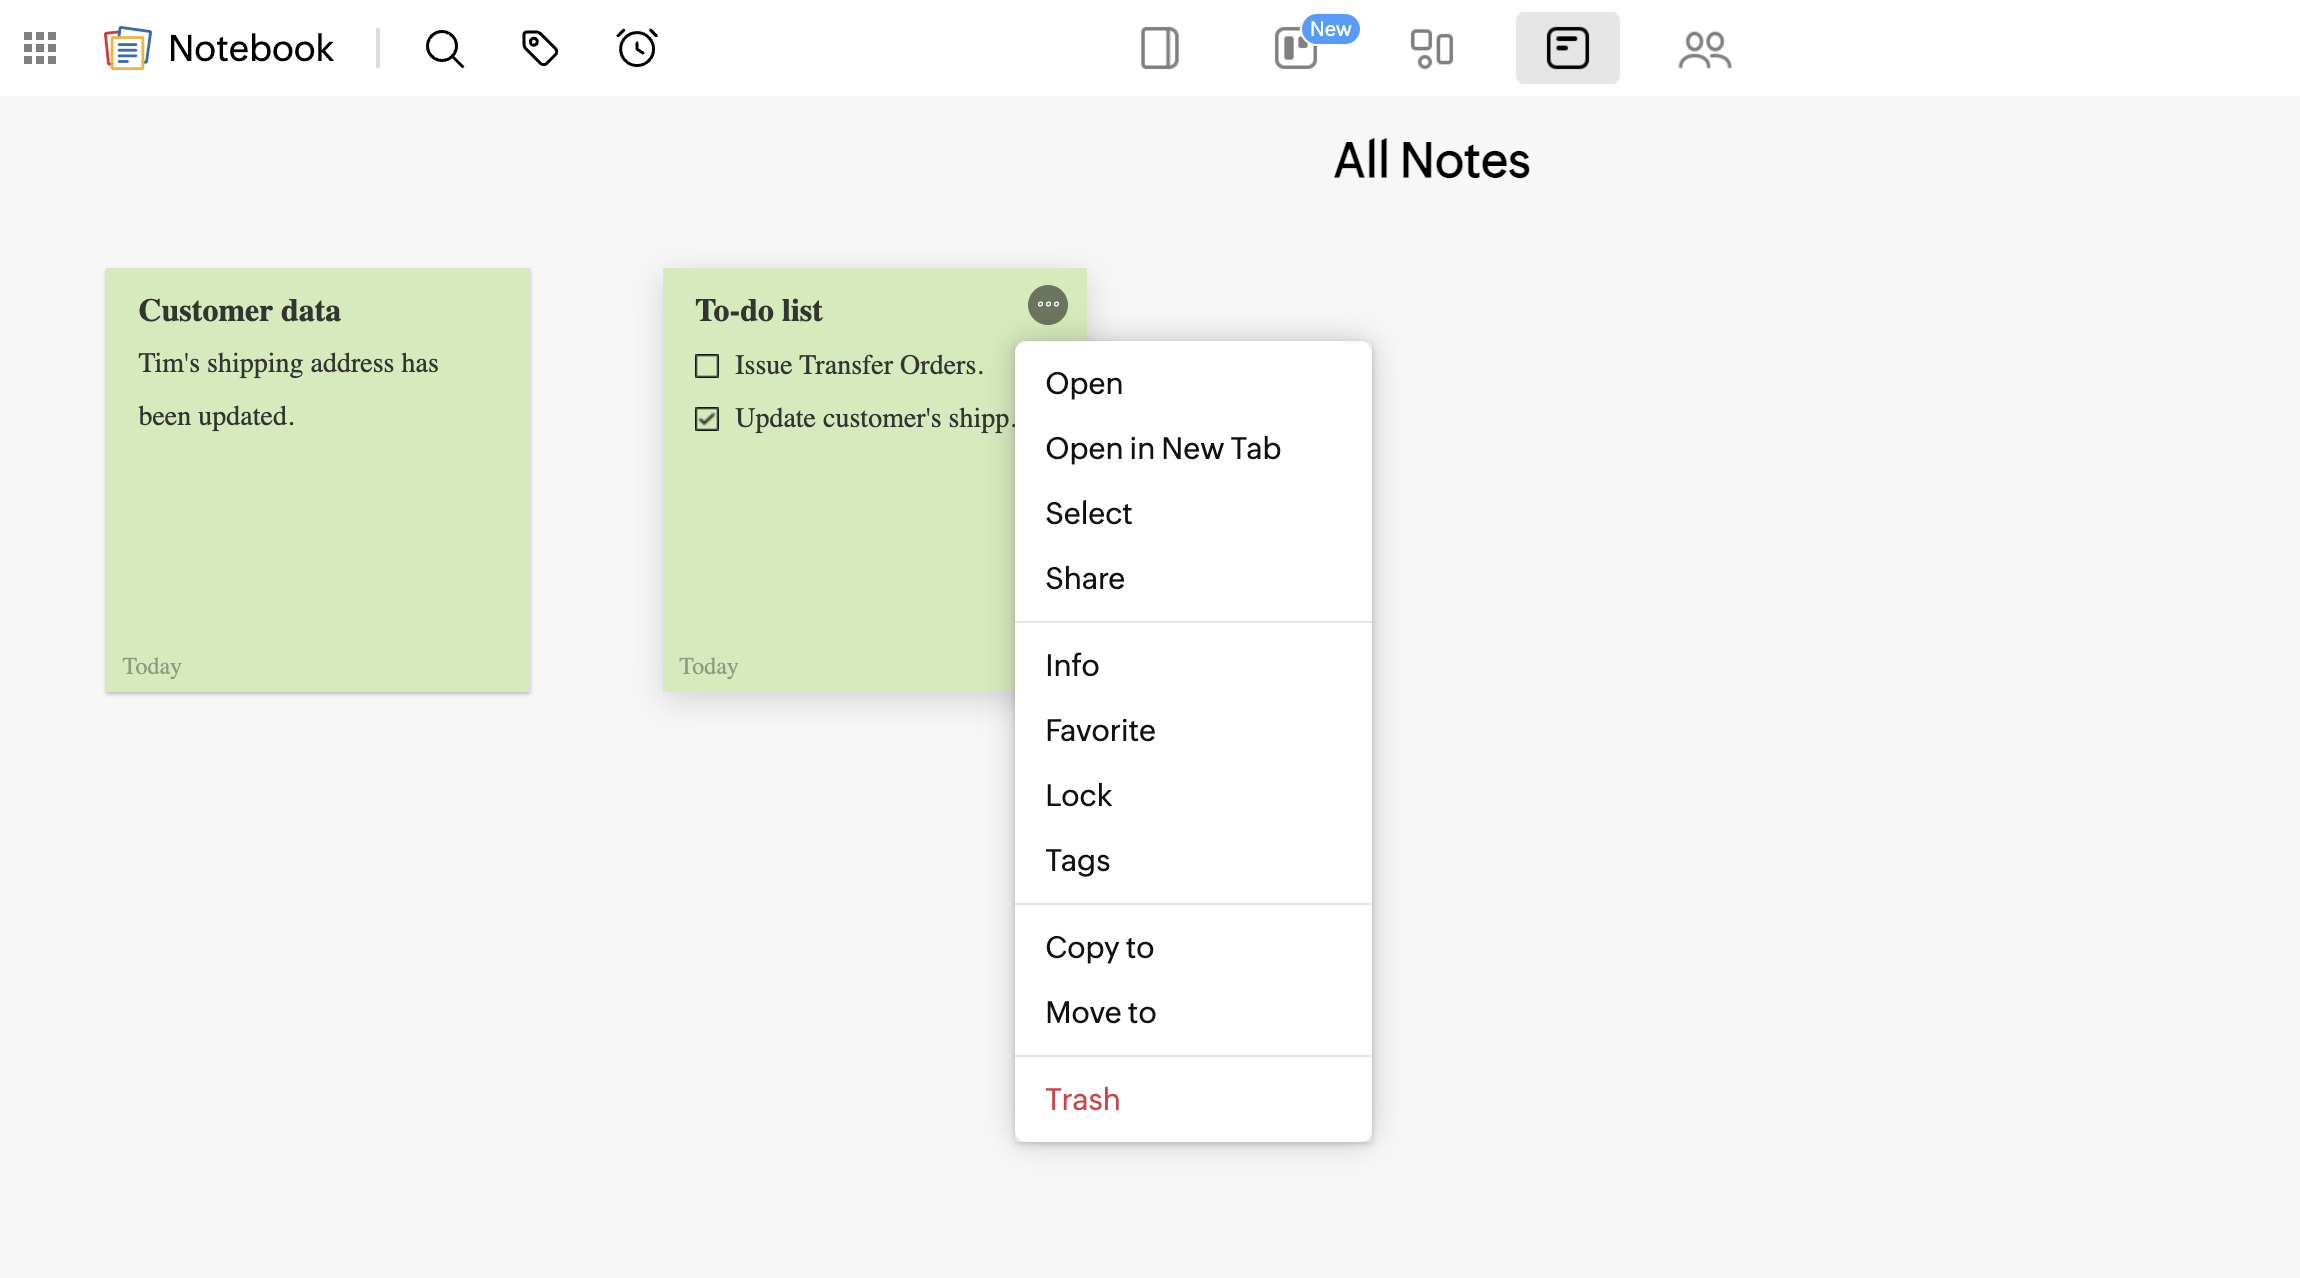Screen dimensions: 2300x1278
Task: Open the apps grid launcher icon
Action: click(x=40, y=48)
